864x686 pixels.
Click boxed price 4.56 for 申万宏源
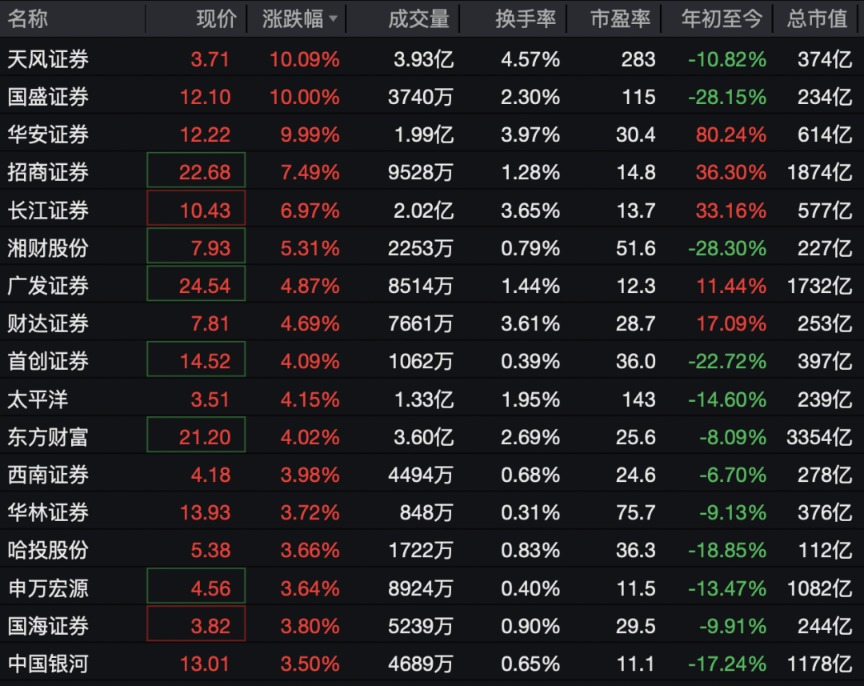click(196, 586)
